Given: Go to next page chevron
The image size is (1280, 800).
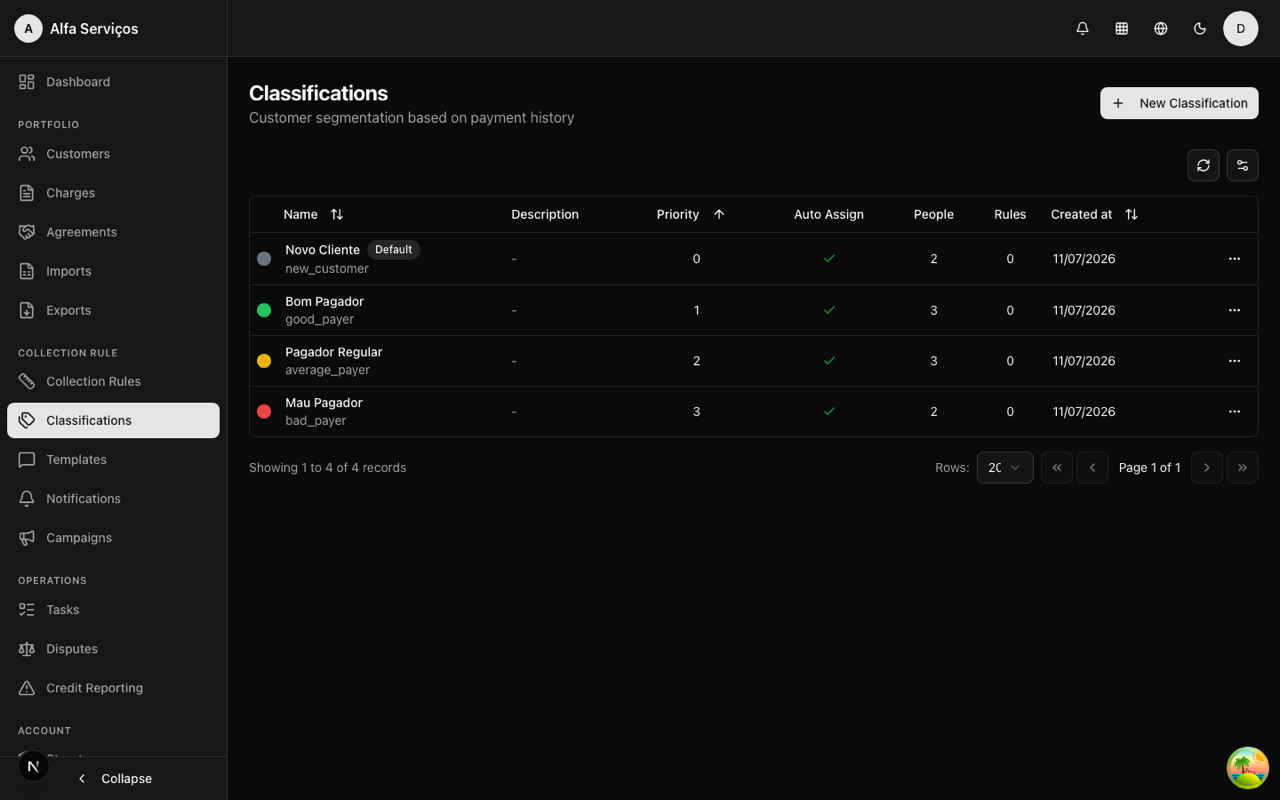Looking at the screenshot, I should click(x=1206, y=467).
